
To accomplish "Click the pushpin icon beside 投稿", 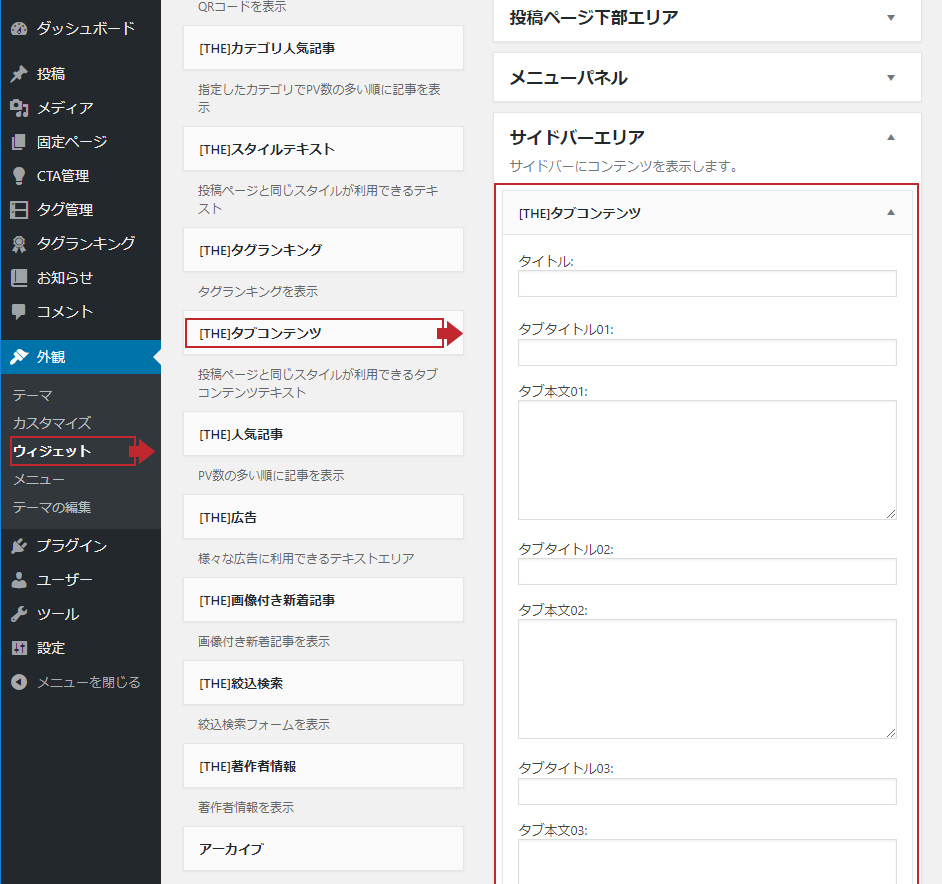I will (19, 74).
